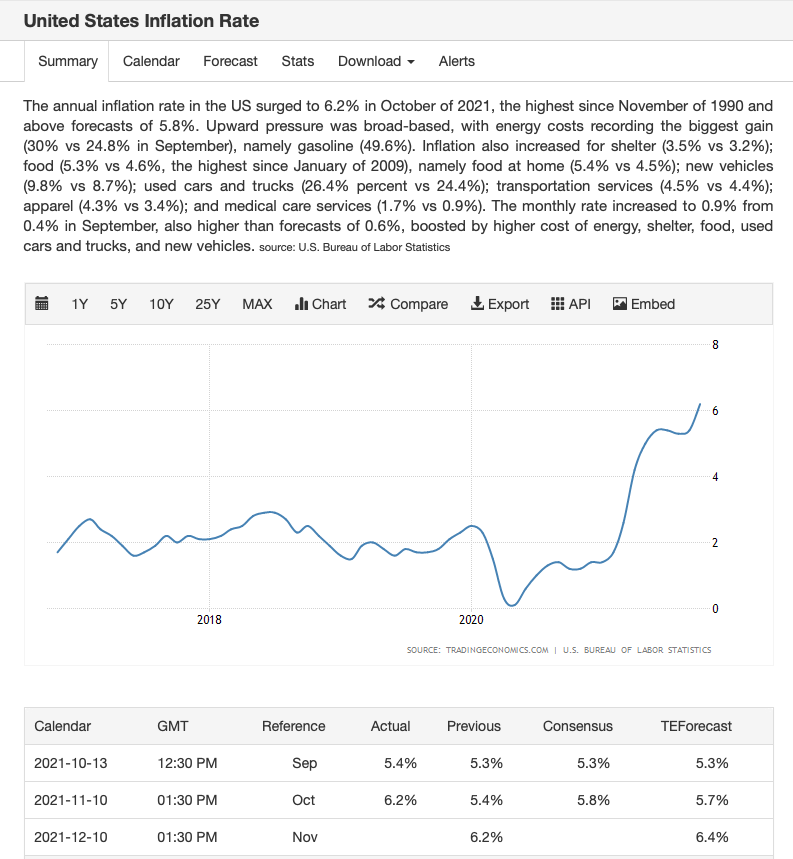793x859 pixels.
Task: Open the Alerts tab
Action: pyautogui.click(x=457, y=61)
